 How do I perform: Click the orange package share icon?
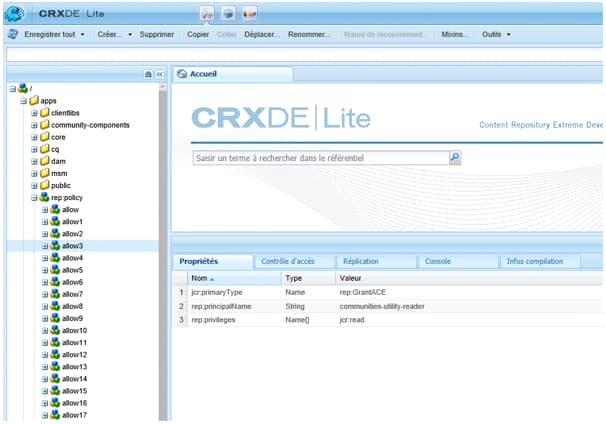coord(249,14)
